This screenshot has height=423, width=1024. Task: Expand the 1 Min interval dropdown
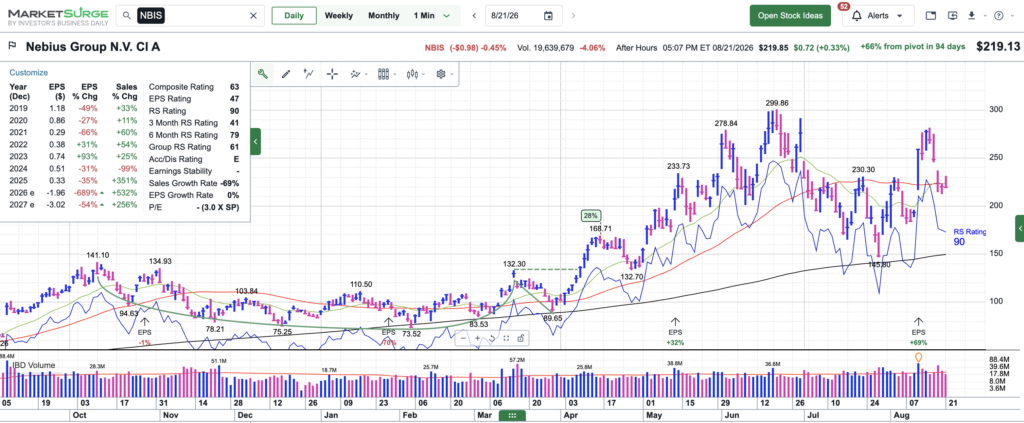coord(432,16)
